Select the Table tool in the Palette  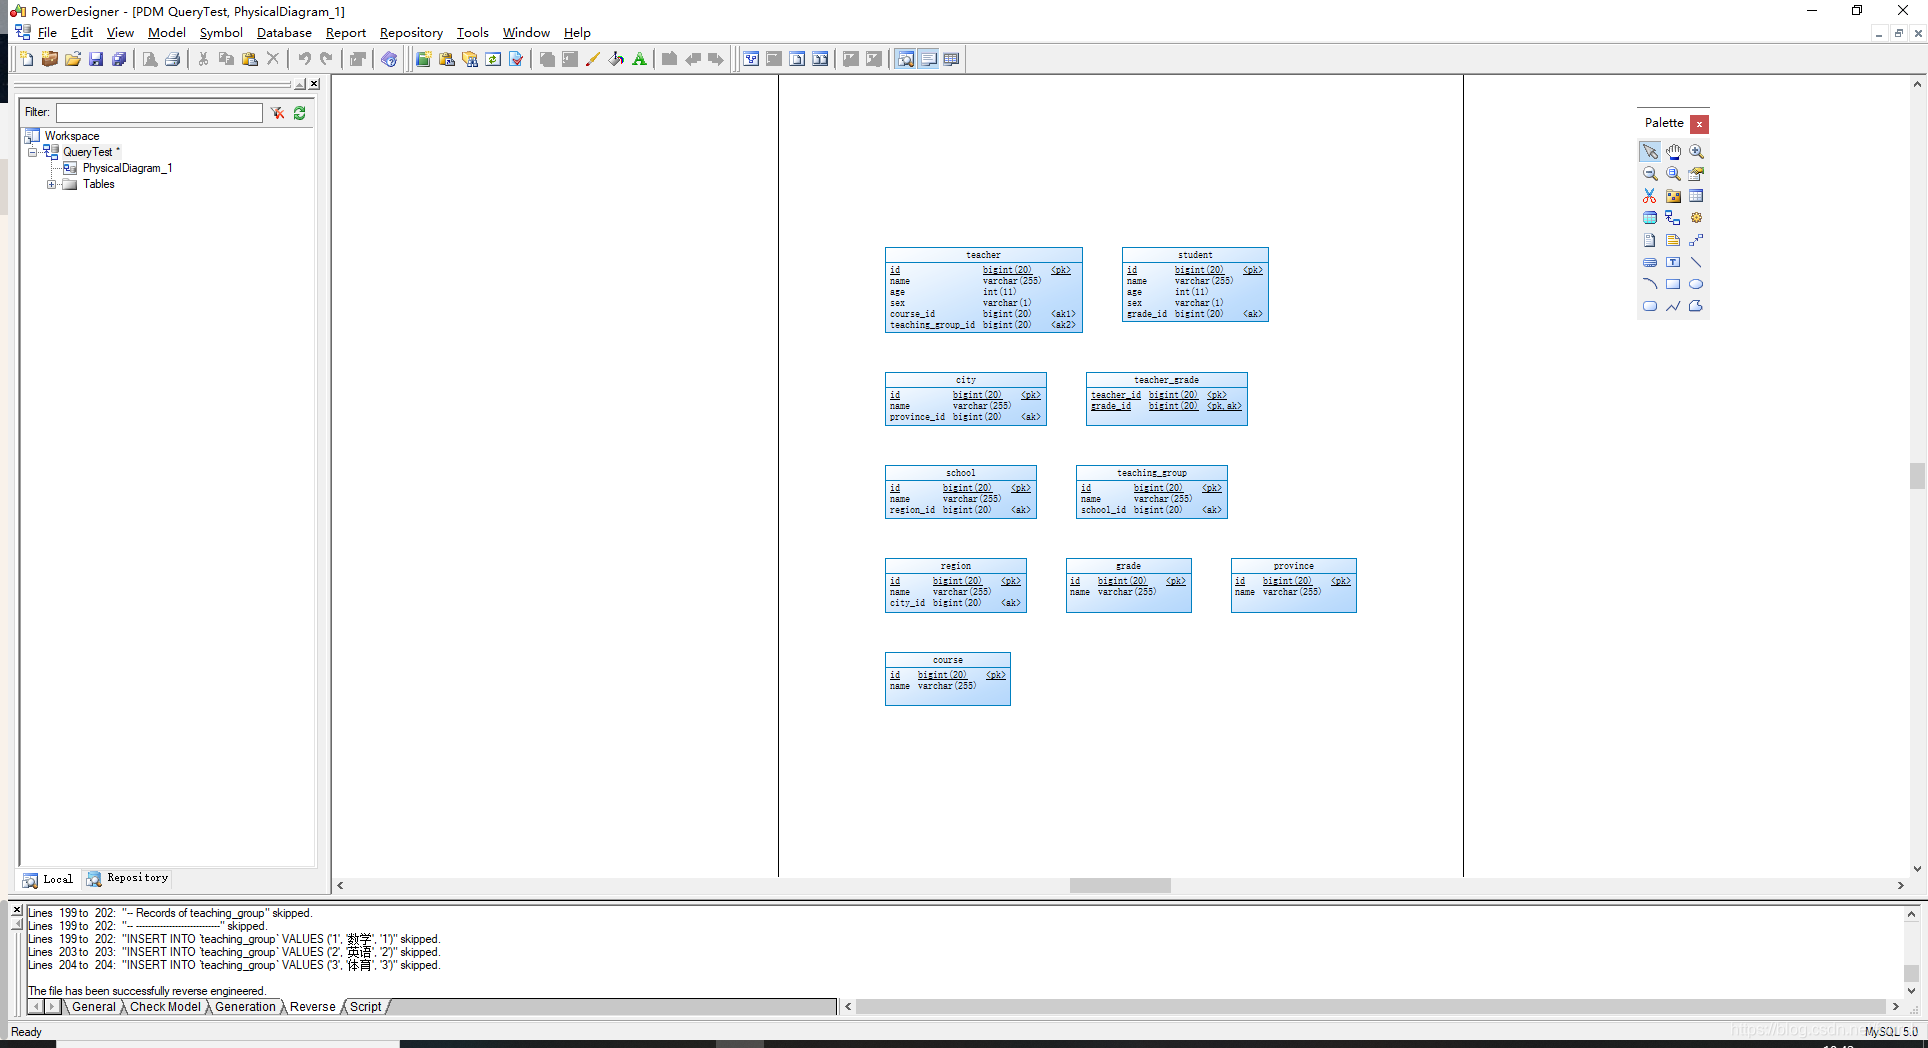[x=1696, y=196]
